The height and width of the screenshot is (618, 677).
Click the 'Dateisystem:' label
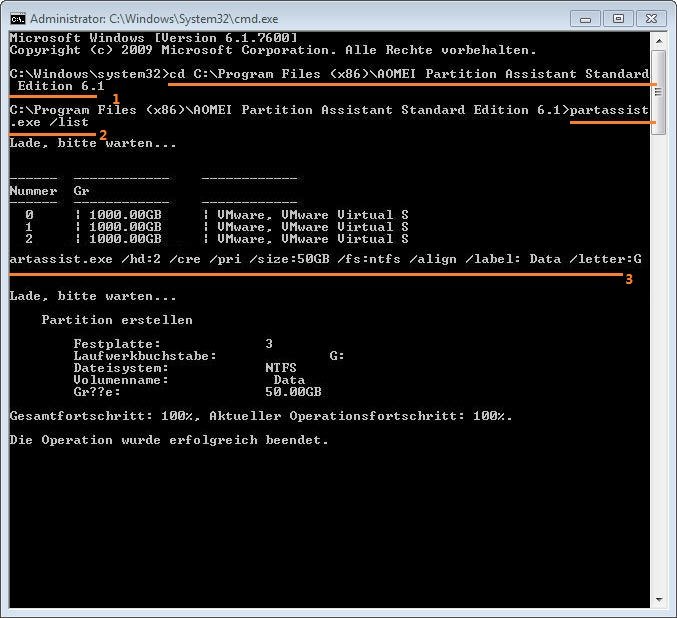pos(121,368)
